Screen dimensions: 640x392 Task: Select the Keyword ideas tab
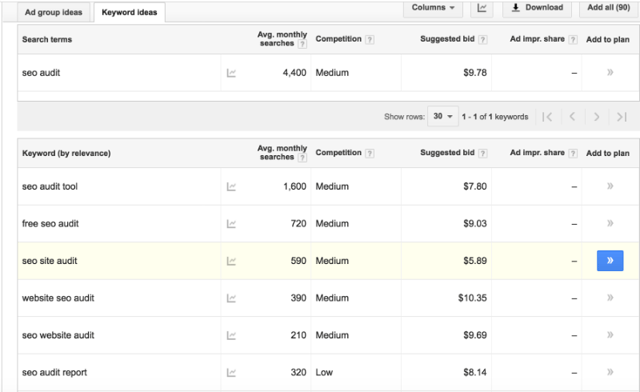coord(129,12)
